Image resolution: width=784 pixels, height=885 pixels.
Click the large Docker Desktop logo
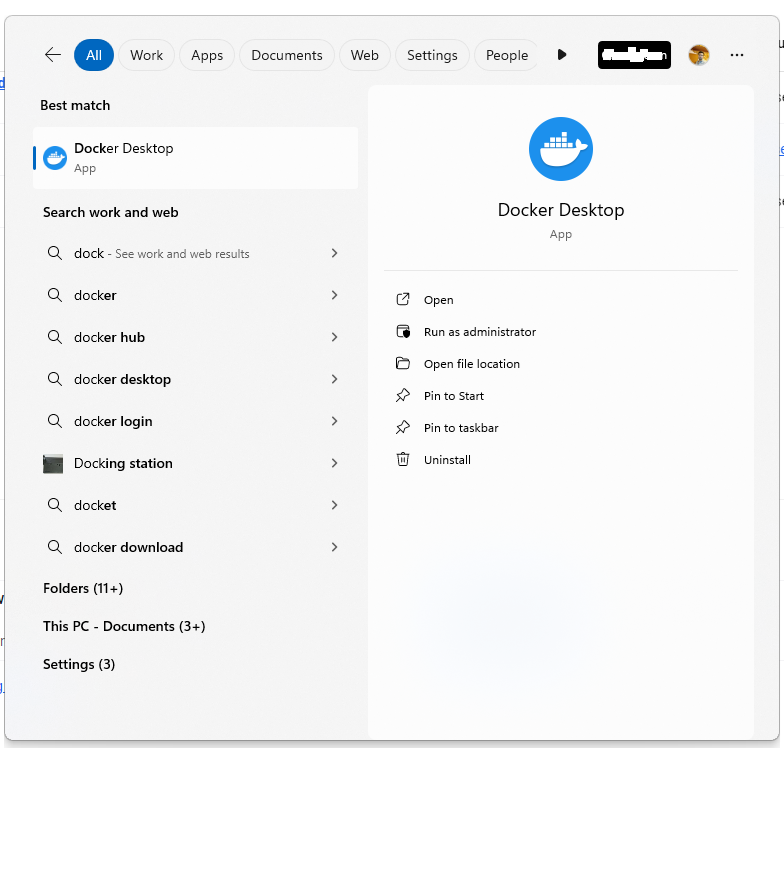[x=560, y=149]
